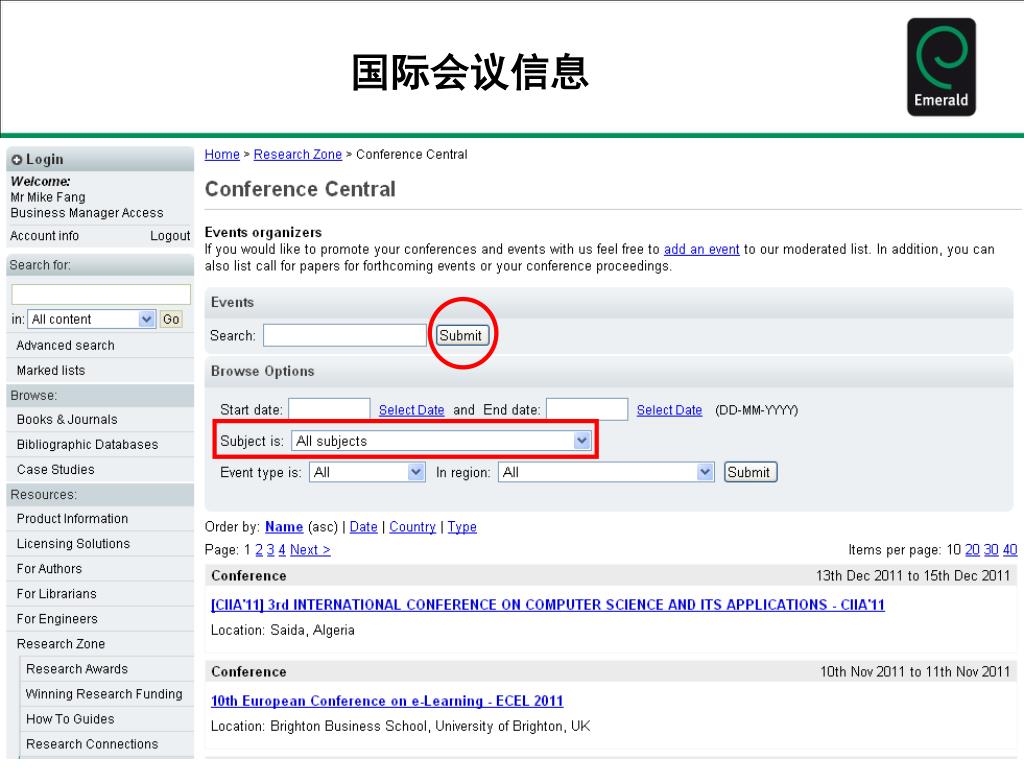Follow the add an event link
Viewport: 1024px width, 768px height.
pos(701,249)
